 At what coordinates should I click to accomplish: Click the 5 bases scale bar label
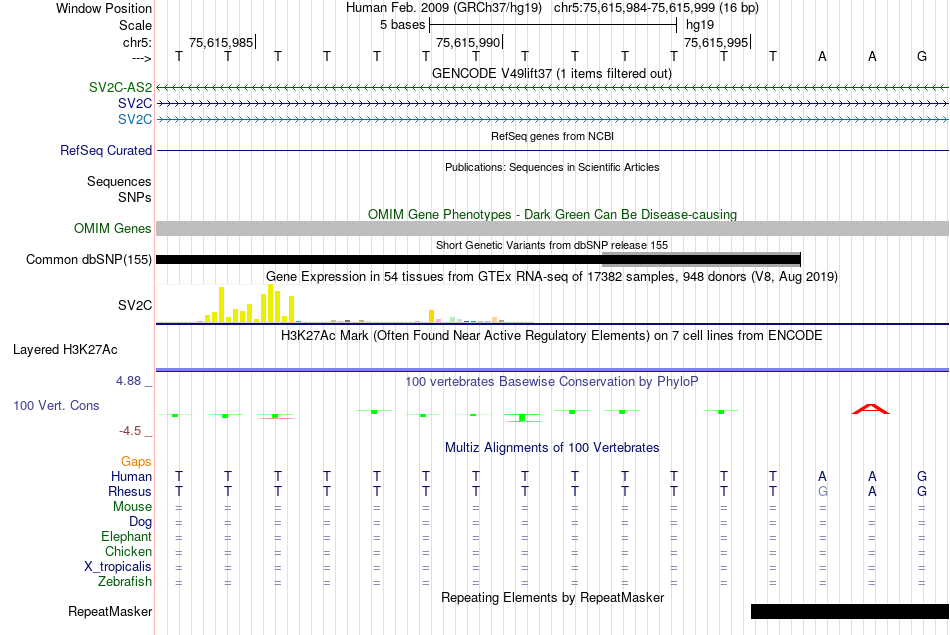(402, 25)
